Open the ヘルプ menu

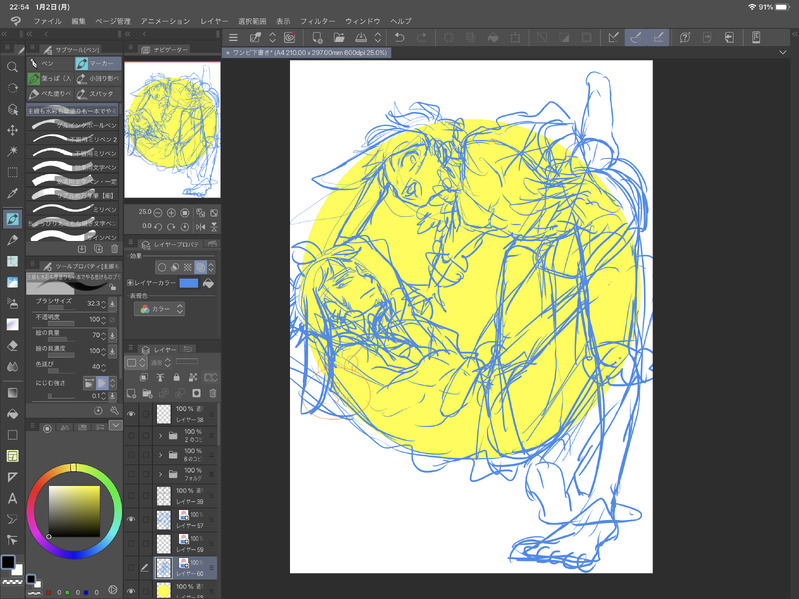(401, 21)
